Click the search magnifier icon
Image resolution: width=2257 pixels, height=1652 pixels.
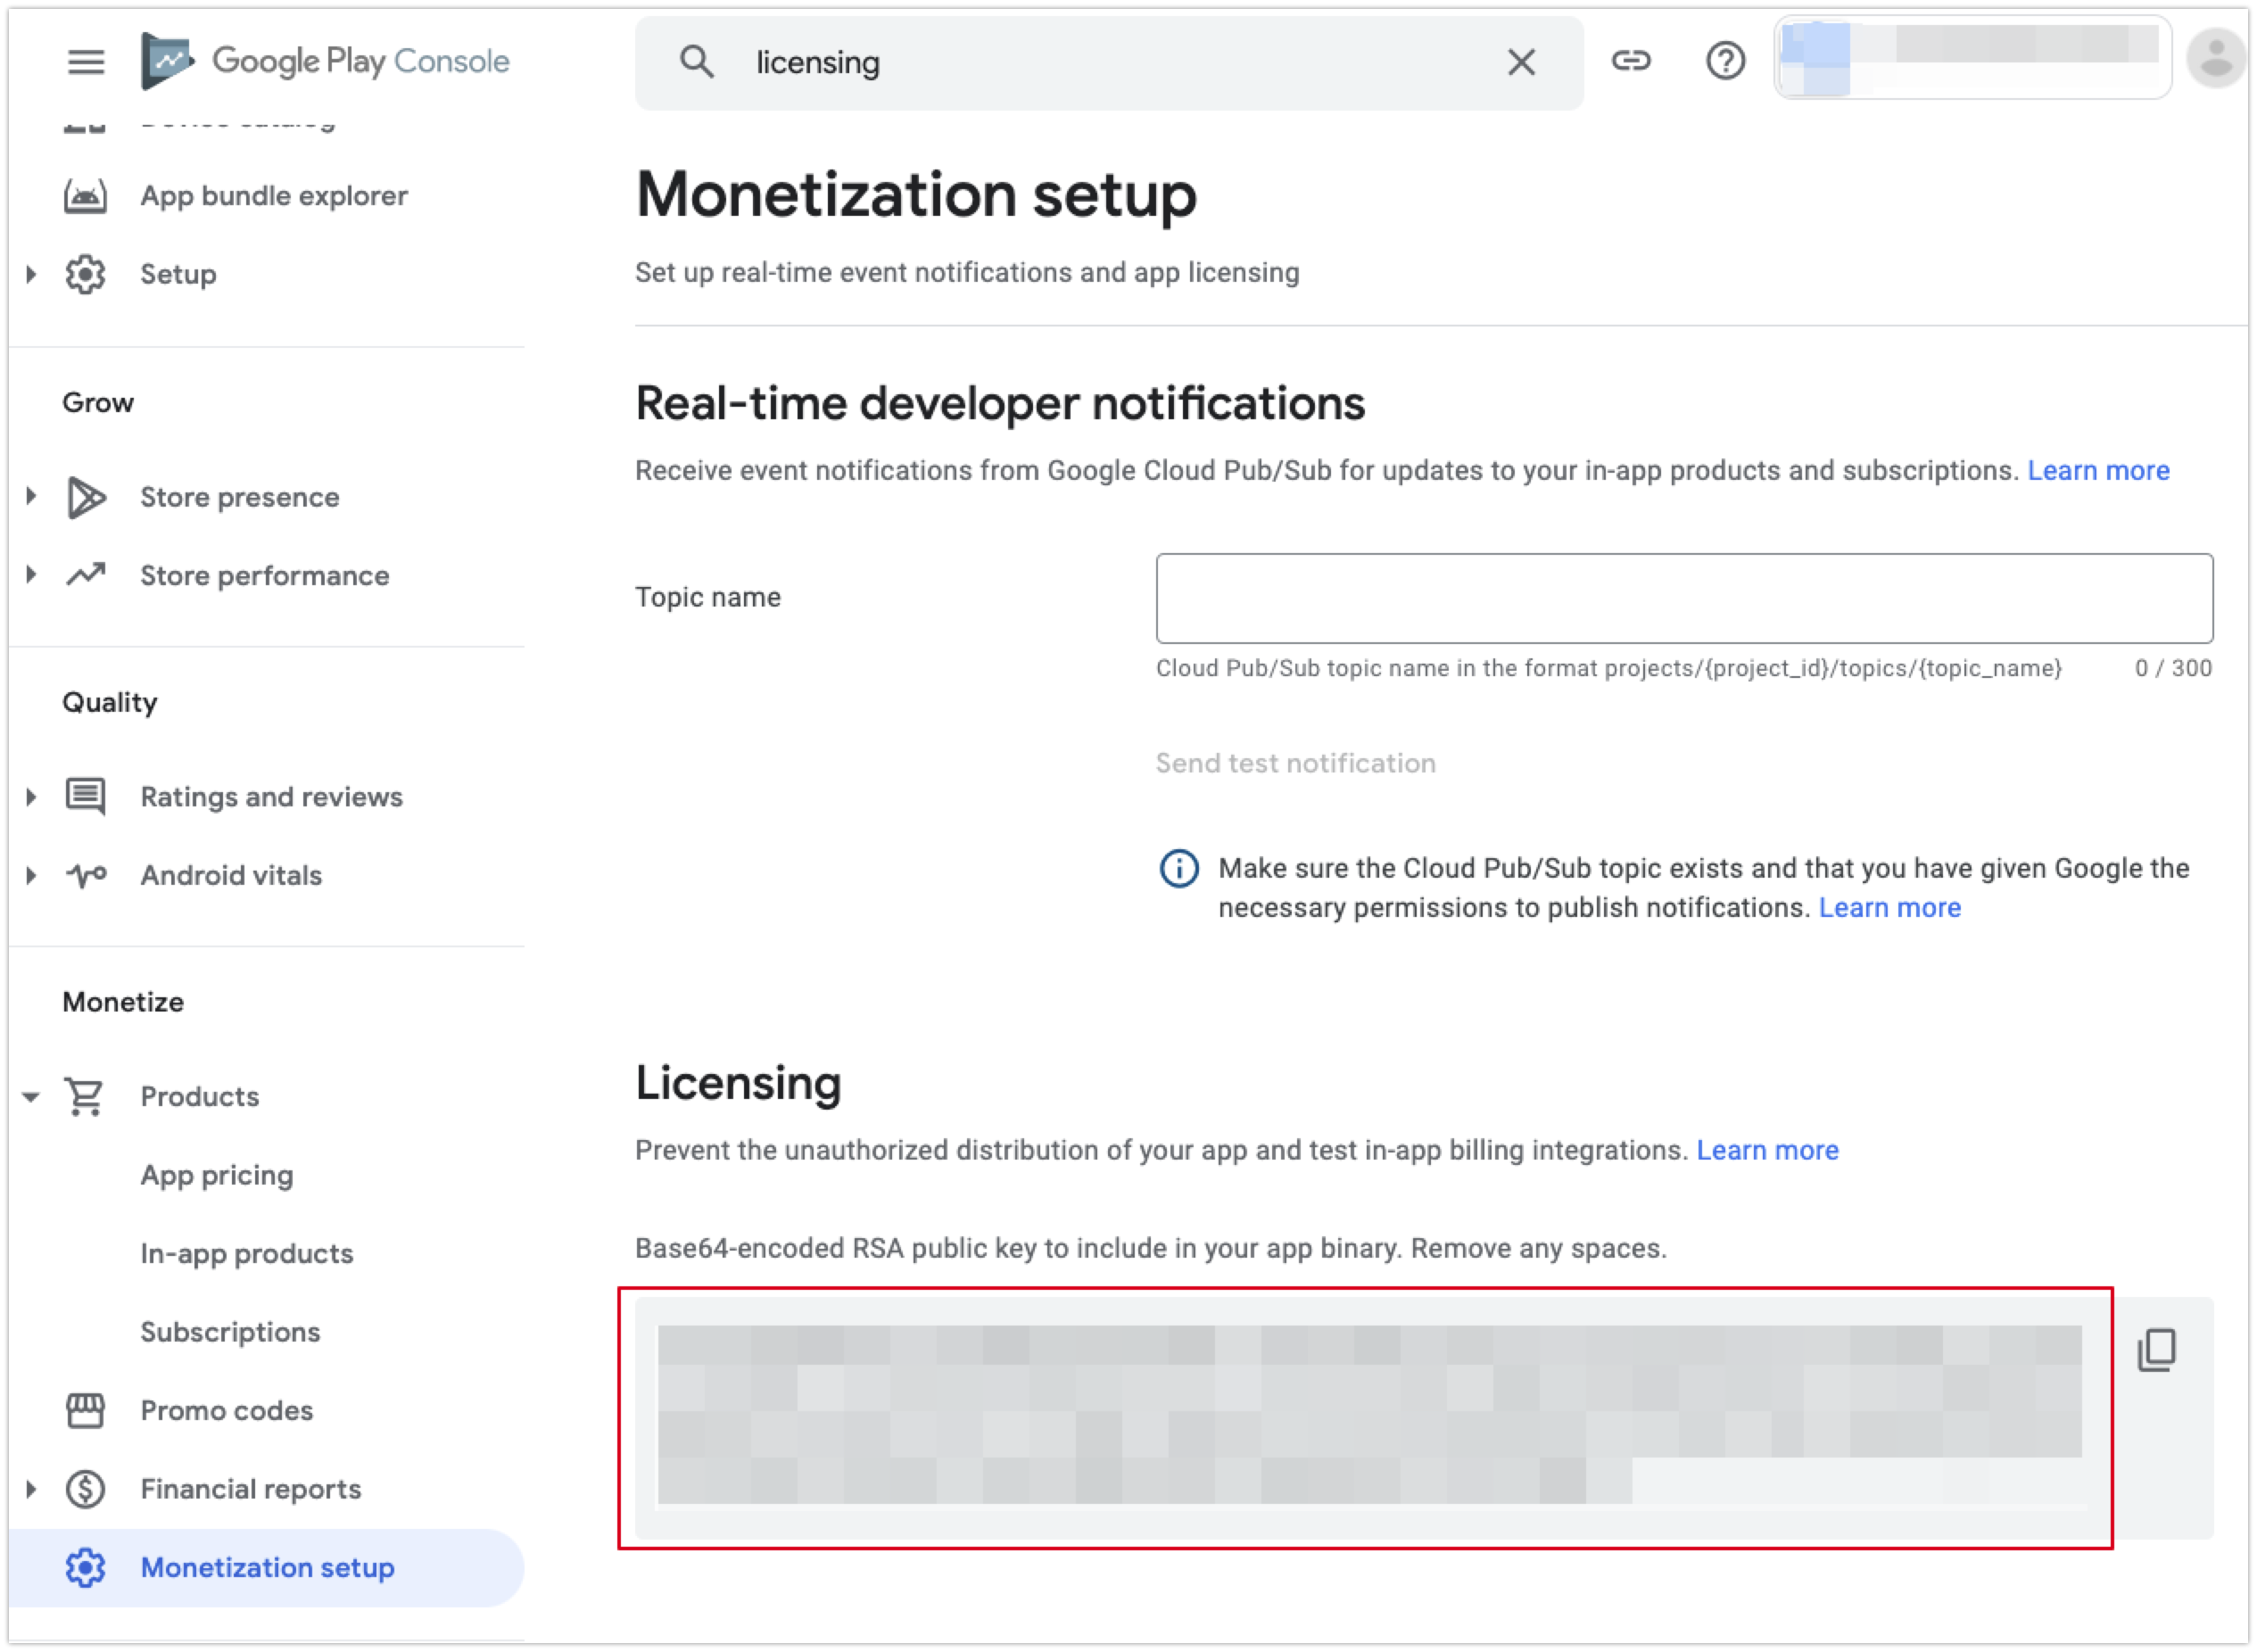[x=696, y=62]
